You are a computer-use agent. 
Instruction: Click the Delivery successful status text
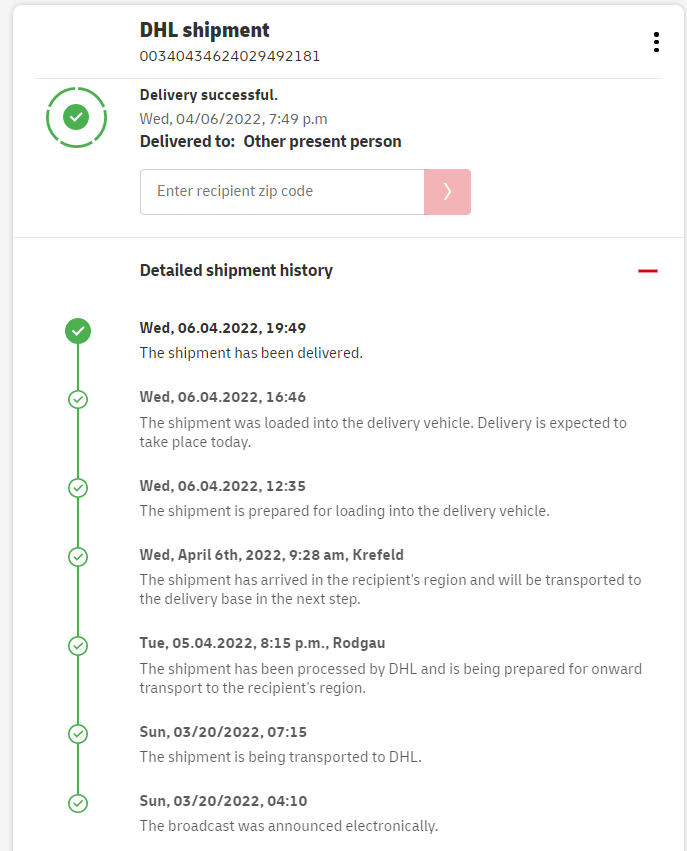(209, 96)
